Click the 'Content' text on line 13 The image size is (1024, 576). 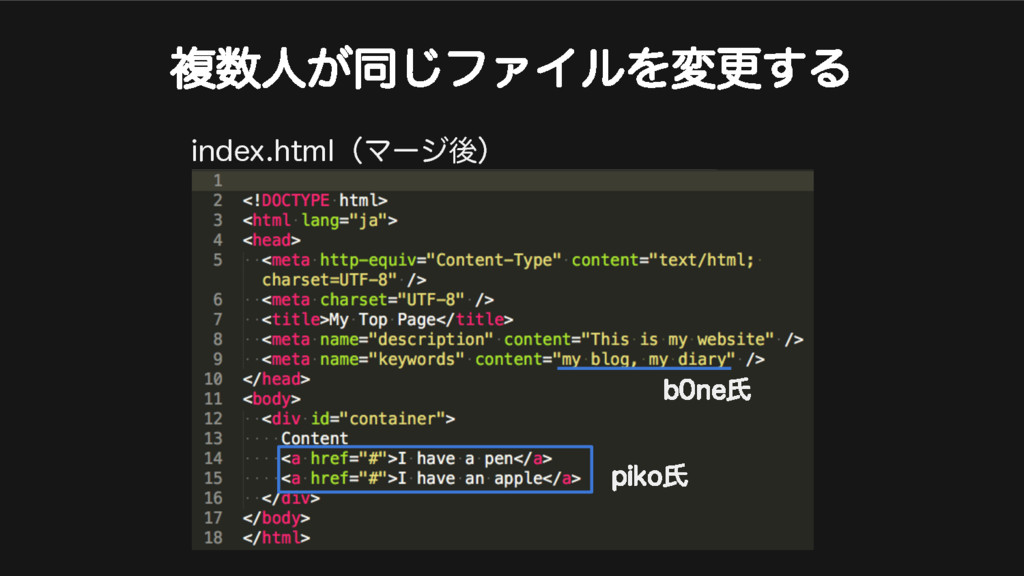pyautogui.click(x=315, y=438)
